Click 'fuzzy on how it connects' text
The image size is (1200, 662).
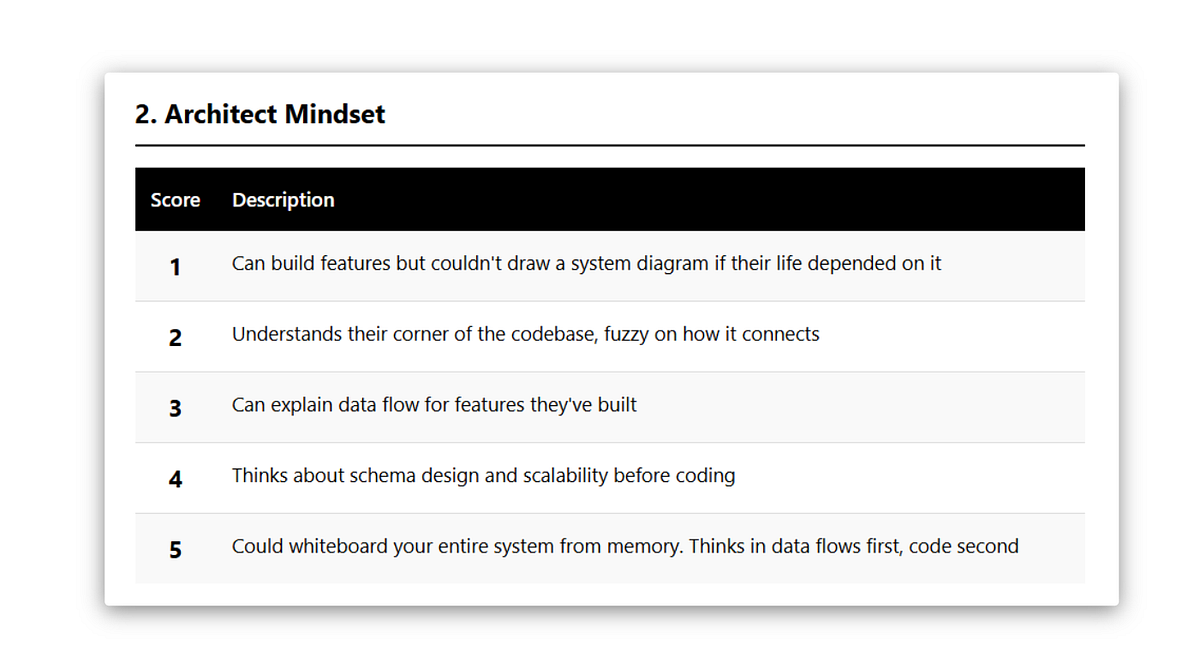714,335
